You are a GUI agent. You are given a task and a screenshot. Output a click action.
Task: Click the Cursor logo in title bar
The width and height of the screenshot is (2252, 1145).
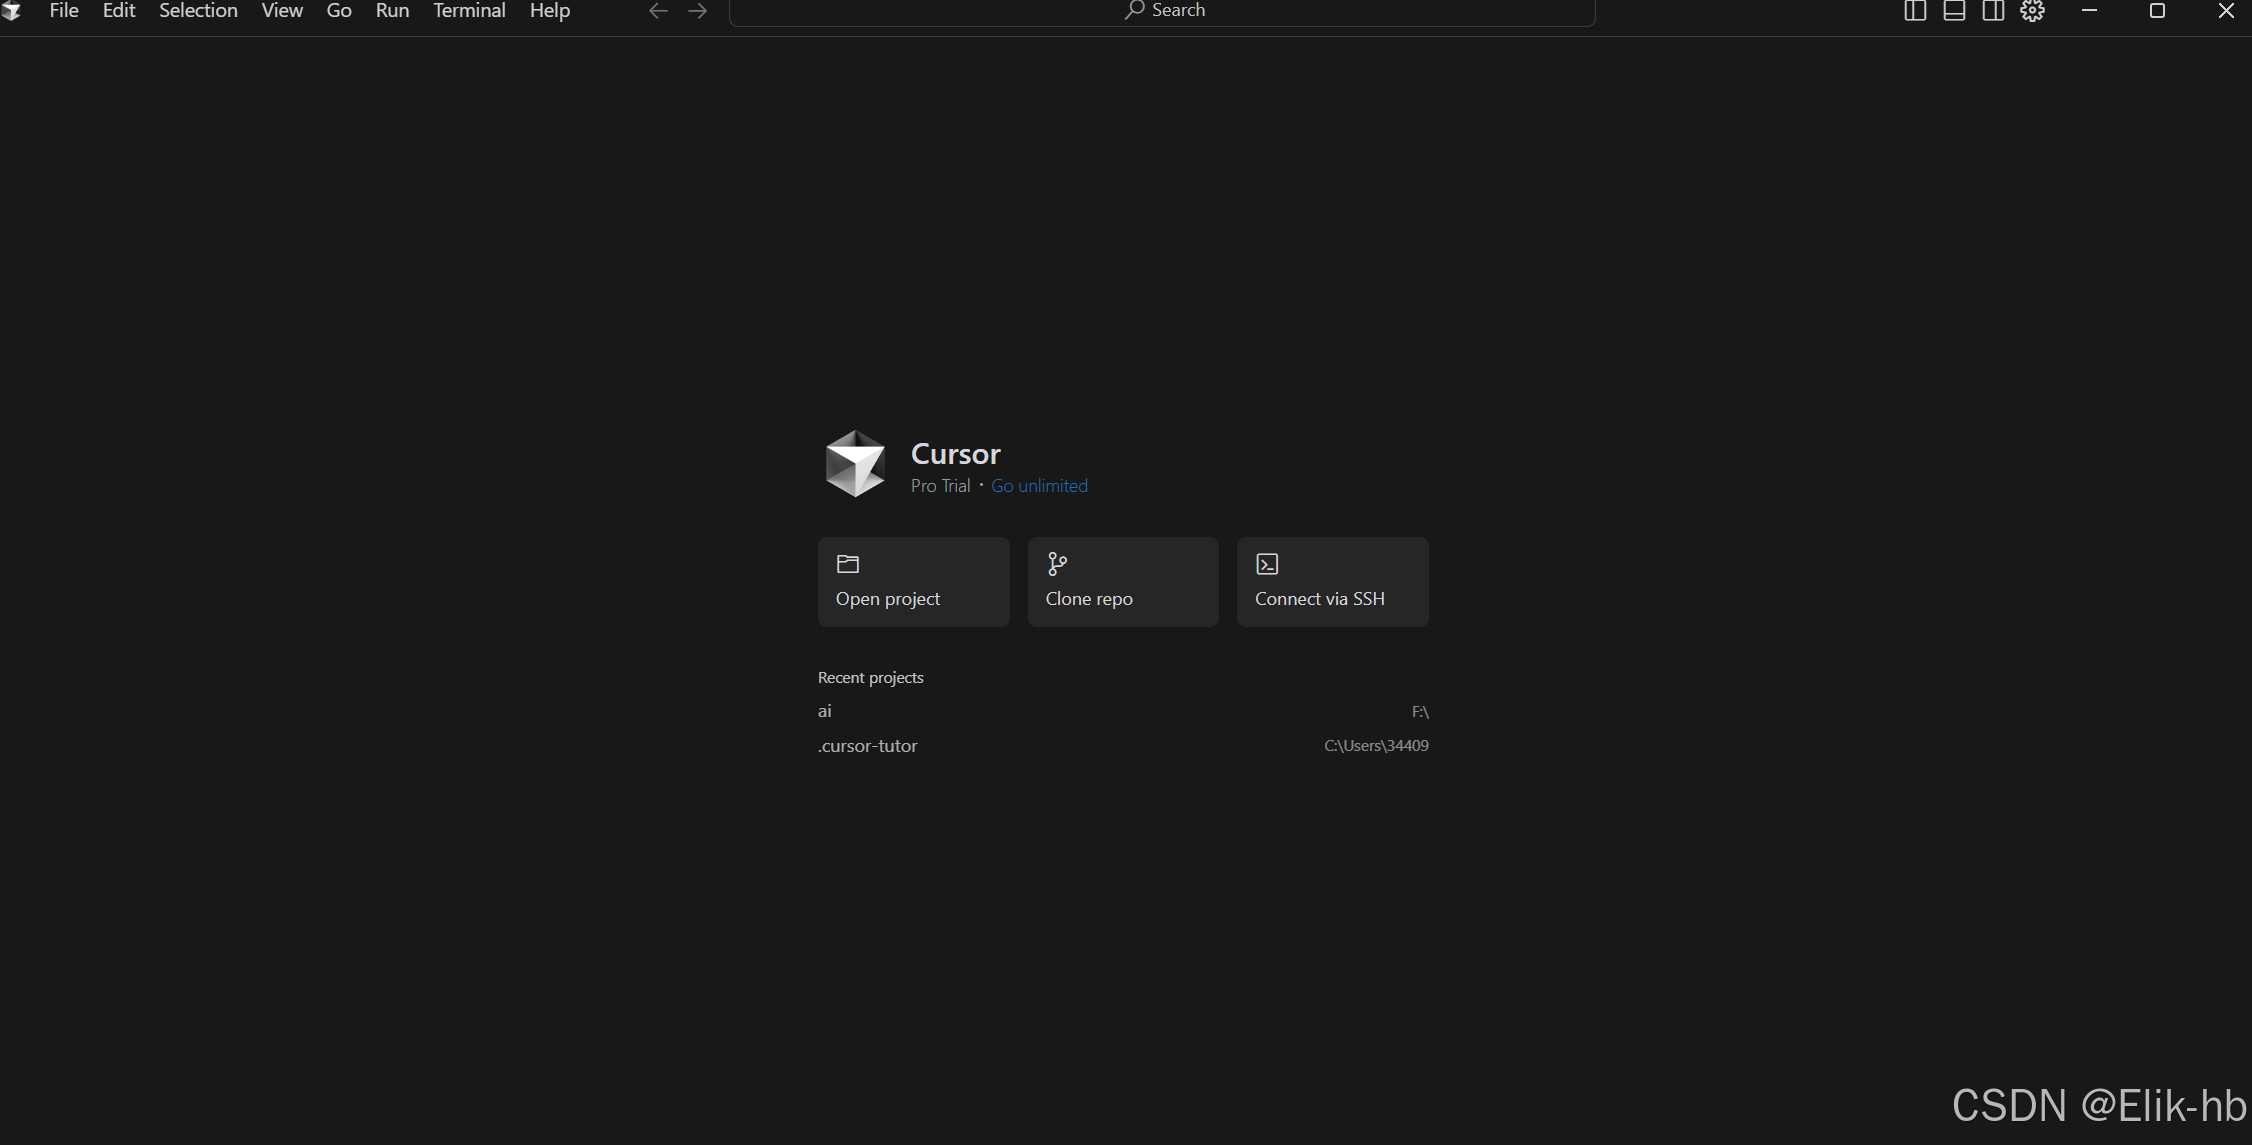click(12, 11)
